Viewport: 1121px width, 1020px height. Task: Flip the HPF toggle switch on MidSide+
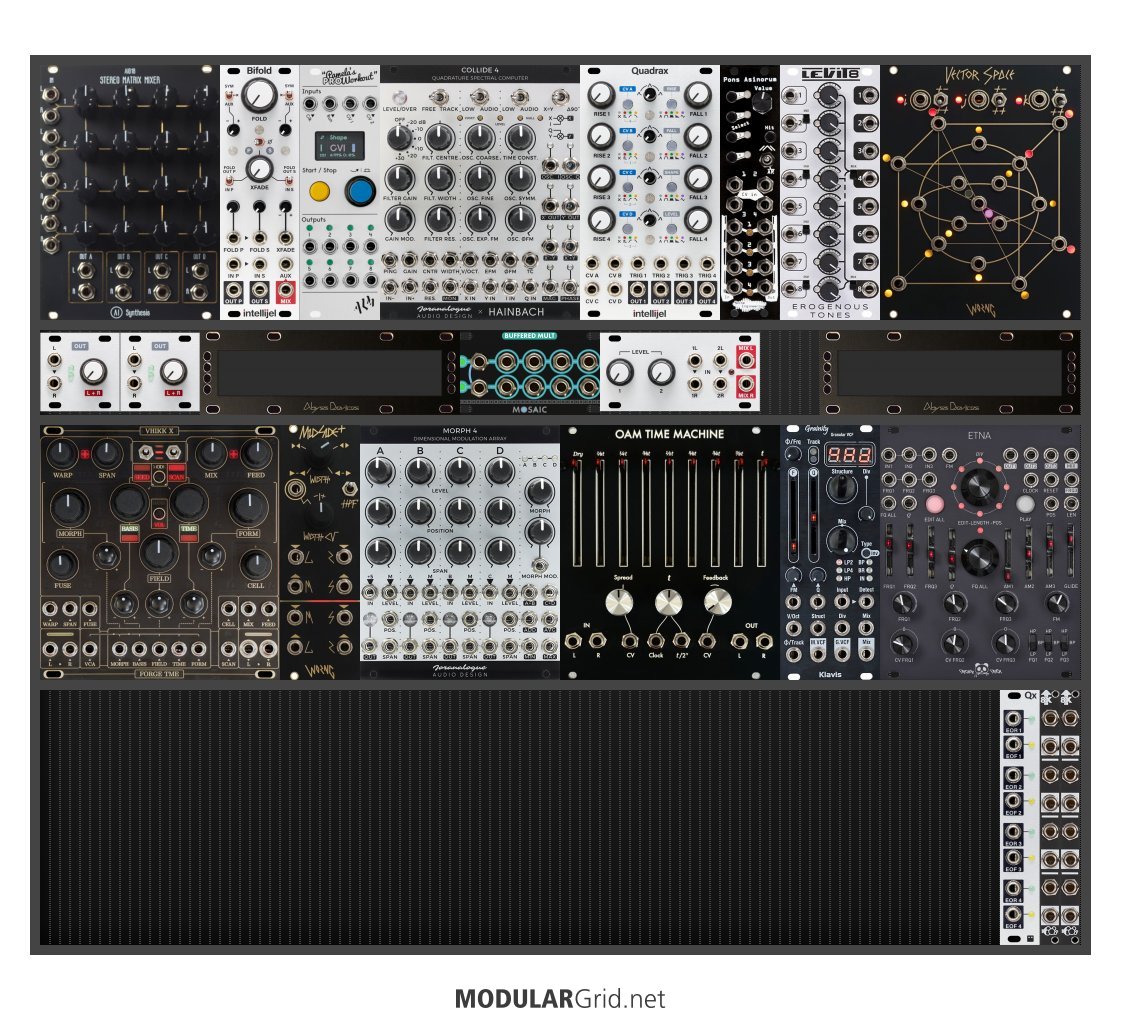pos(350,489)
